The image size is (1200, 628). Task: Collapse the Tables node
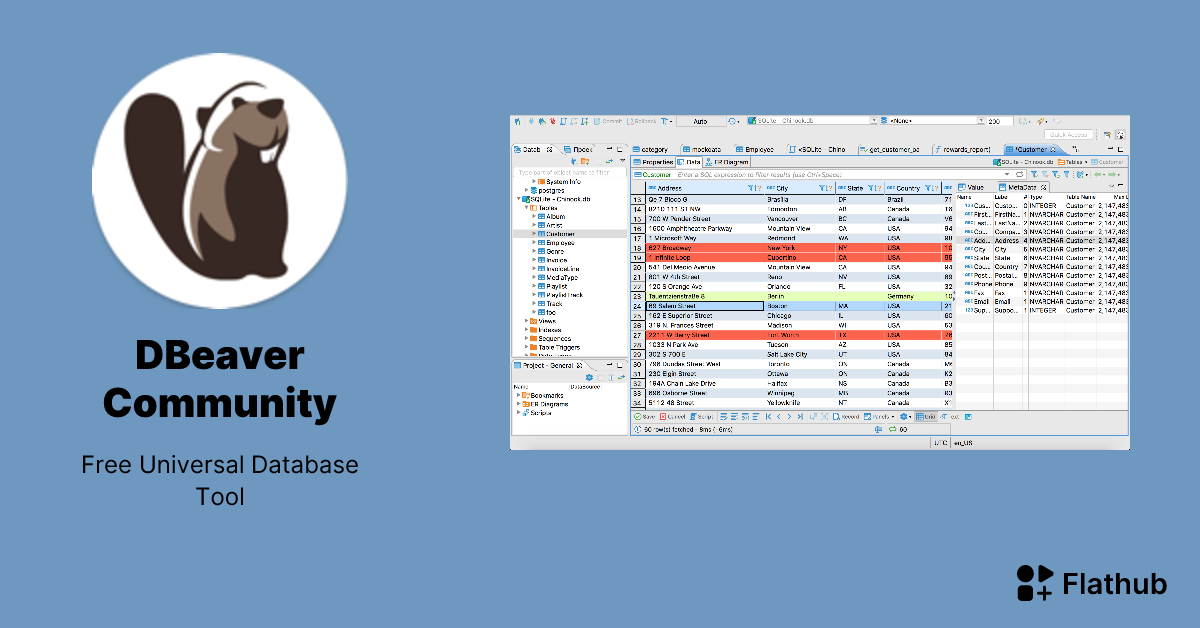point(525,207)
